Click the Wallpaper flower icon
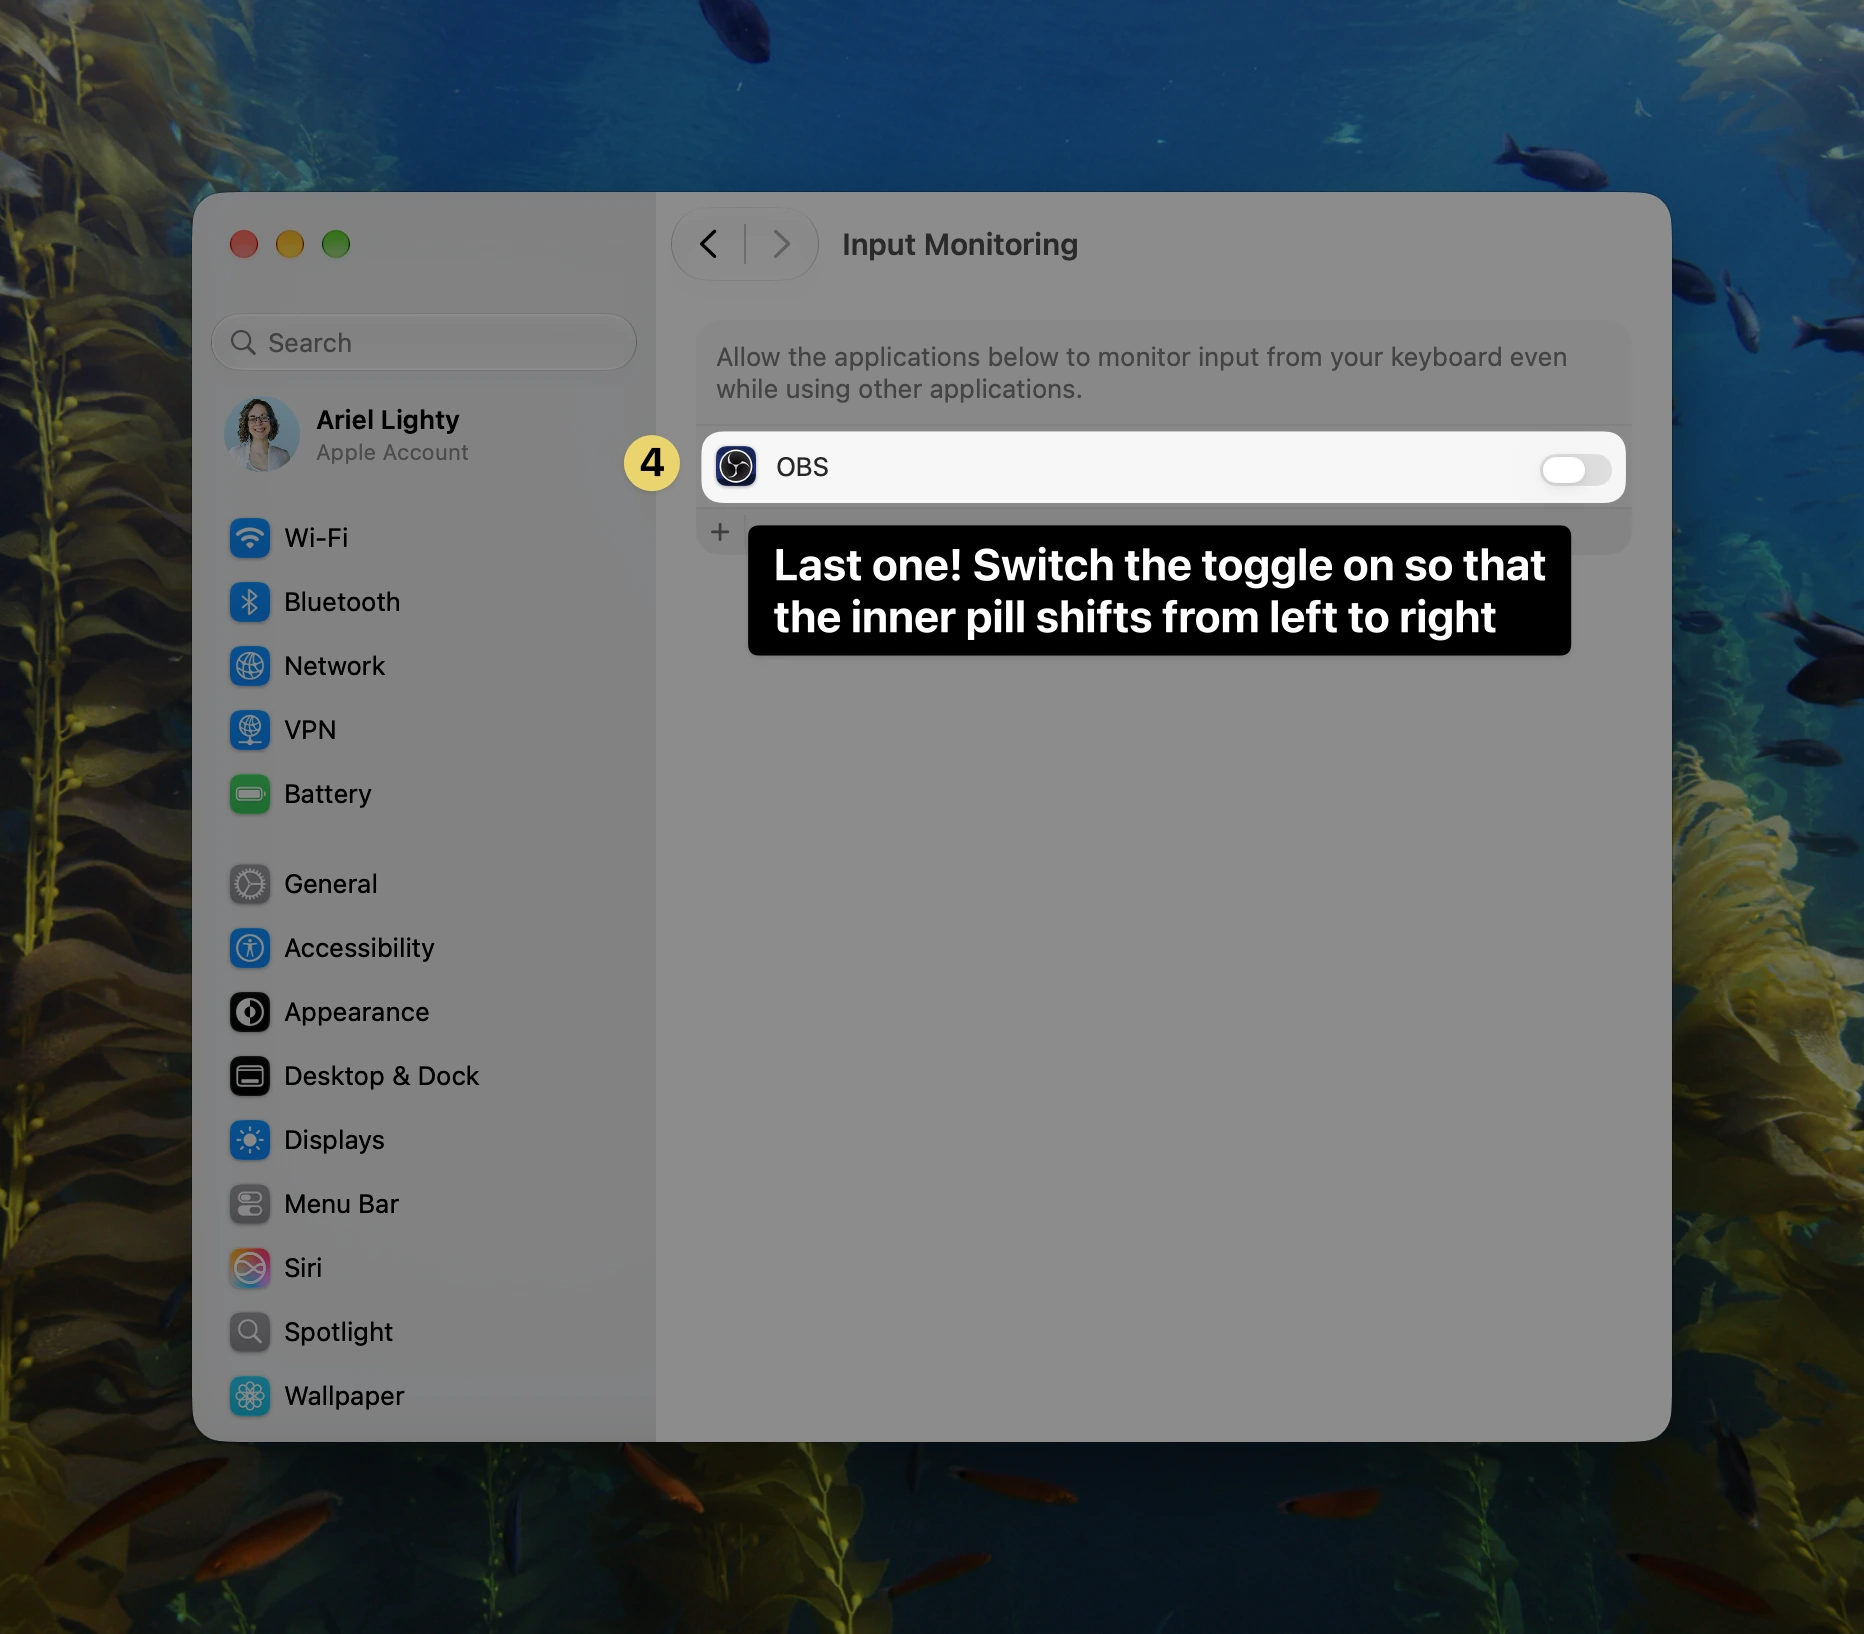1864x1634 pixels. pos(250,1396)
